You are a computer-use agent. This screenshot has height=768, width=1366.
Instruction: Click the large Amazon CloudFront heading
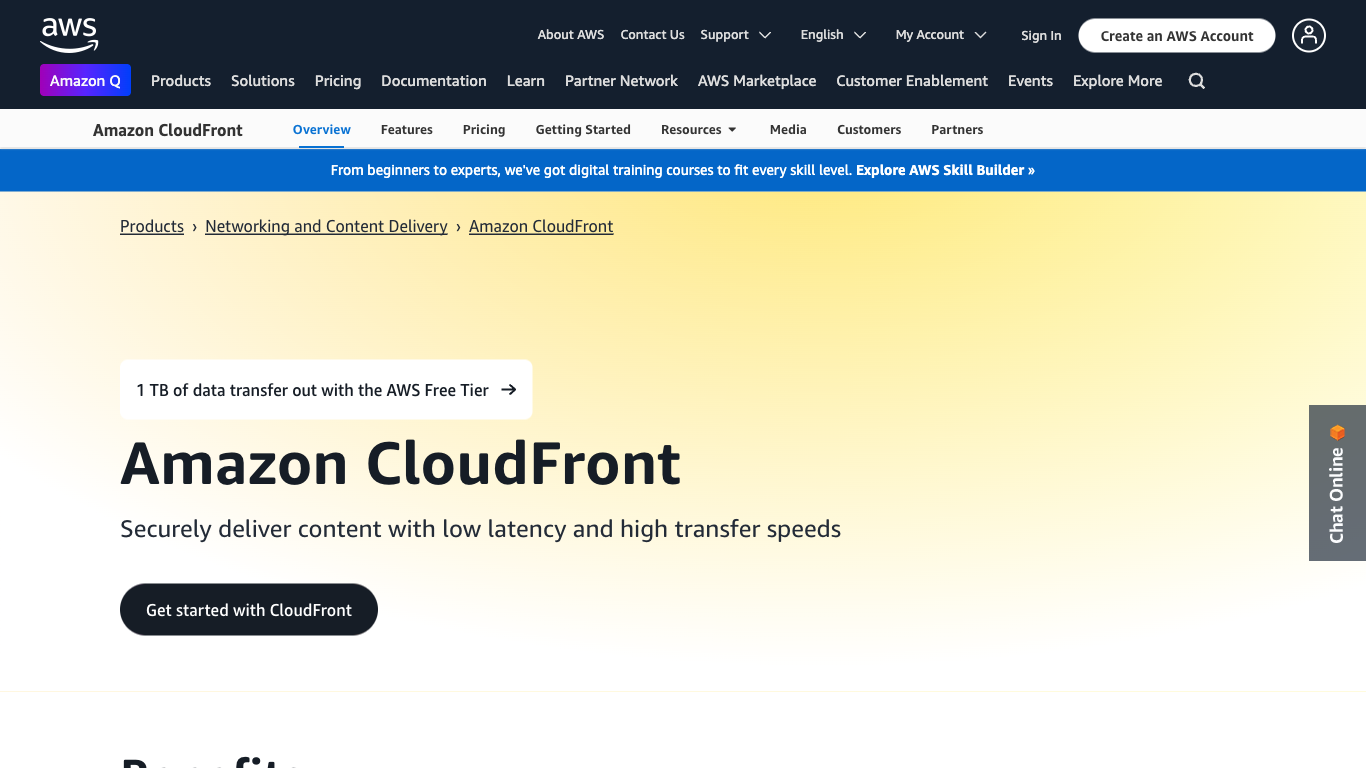point(400,463)
